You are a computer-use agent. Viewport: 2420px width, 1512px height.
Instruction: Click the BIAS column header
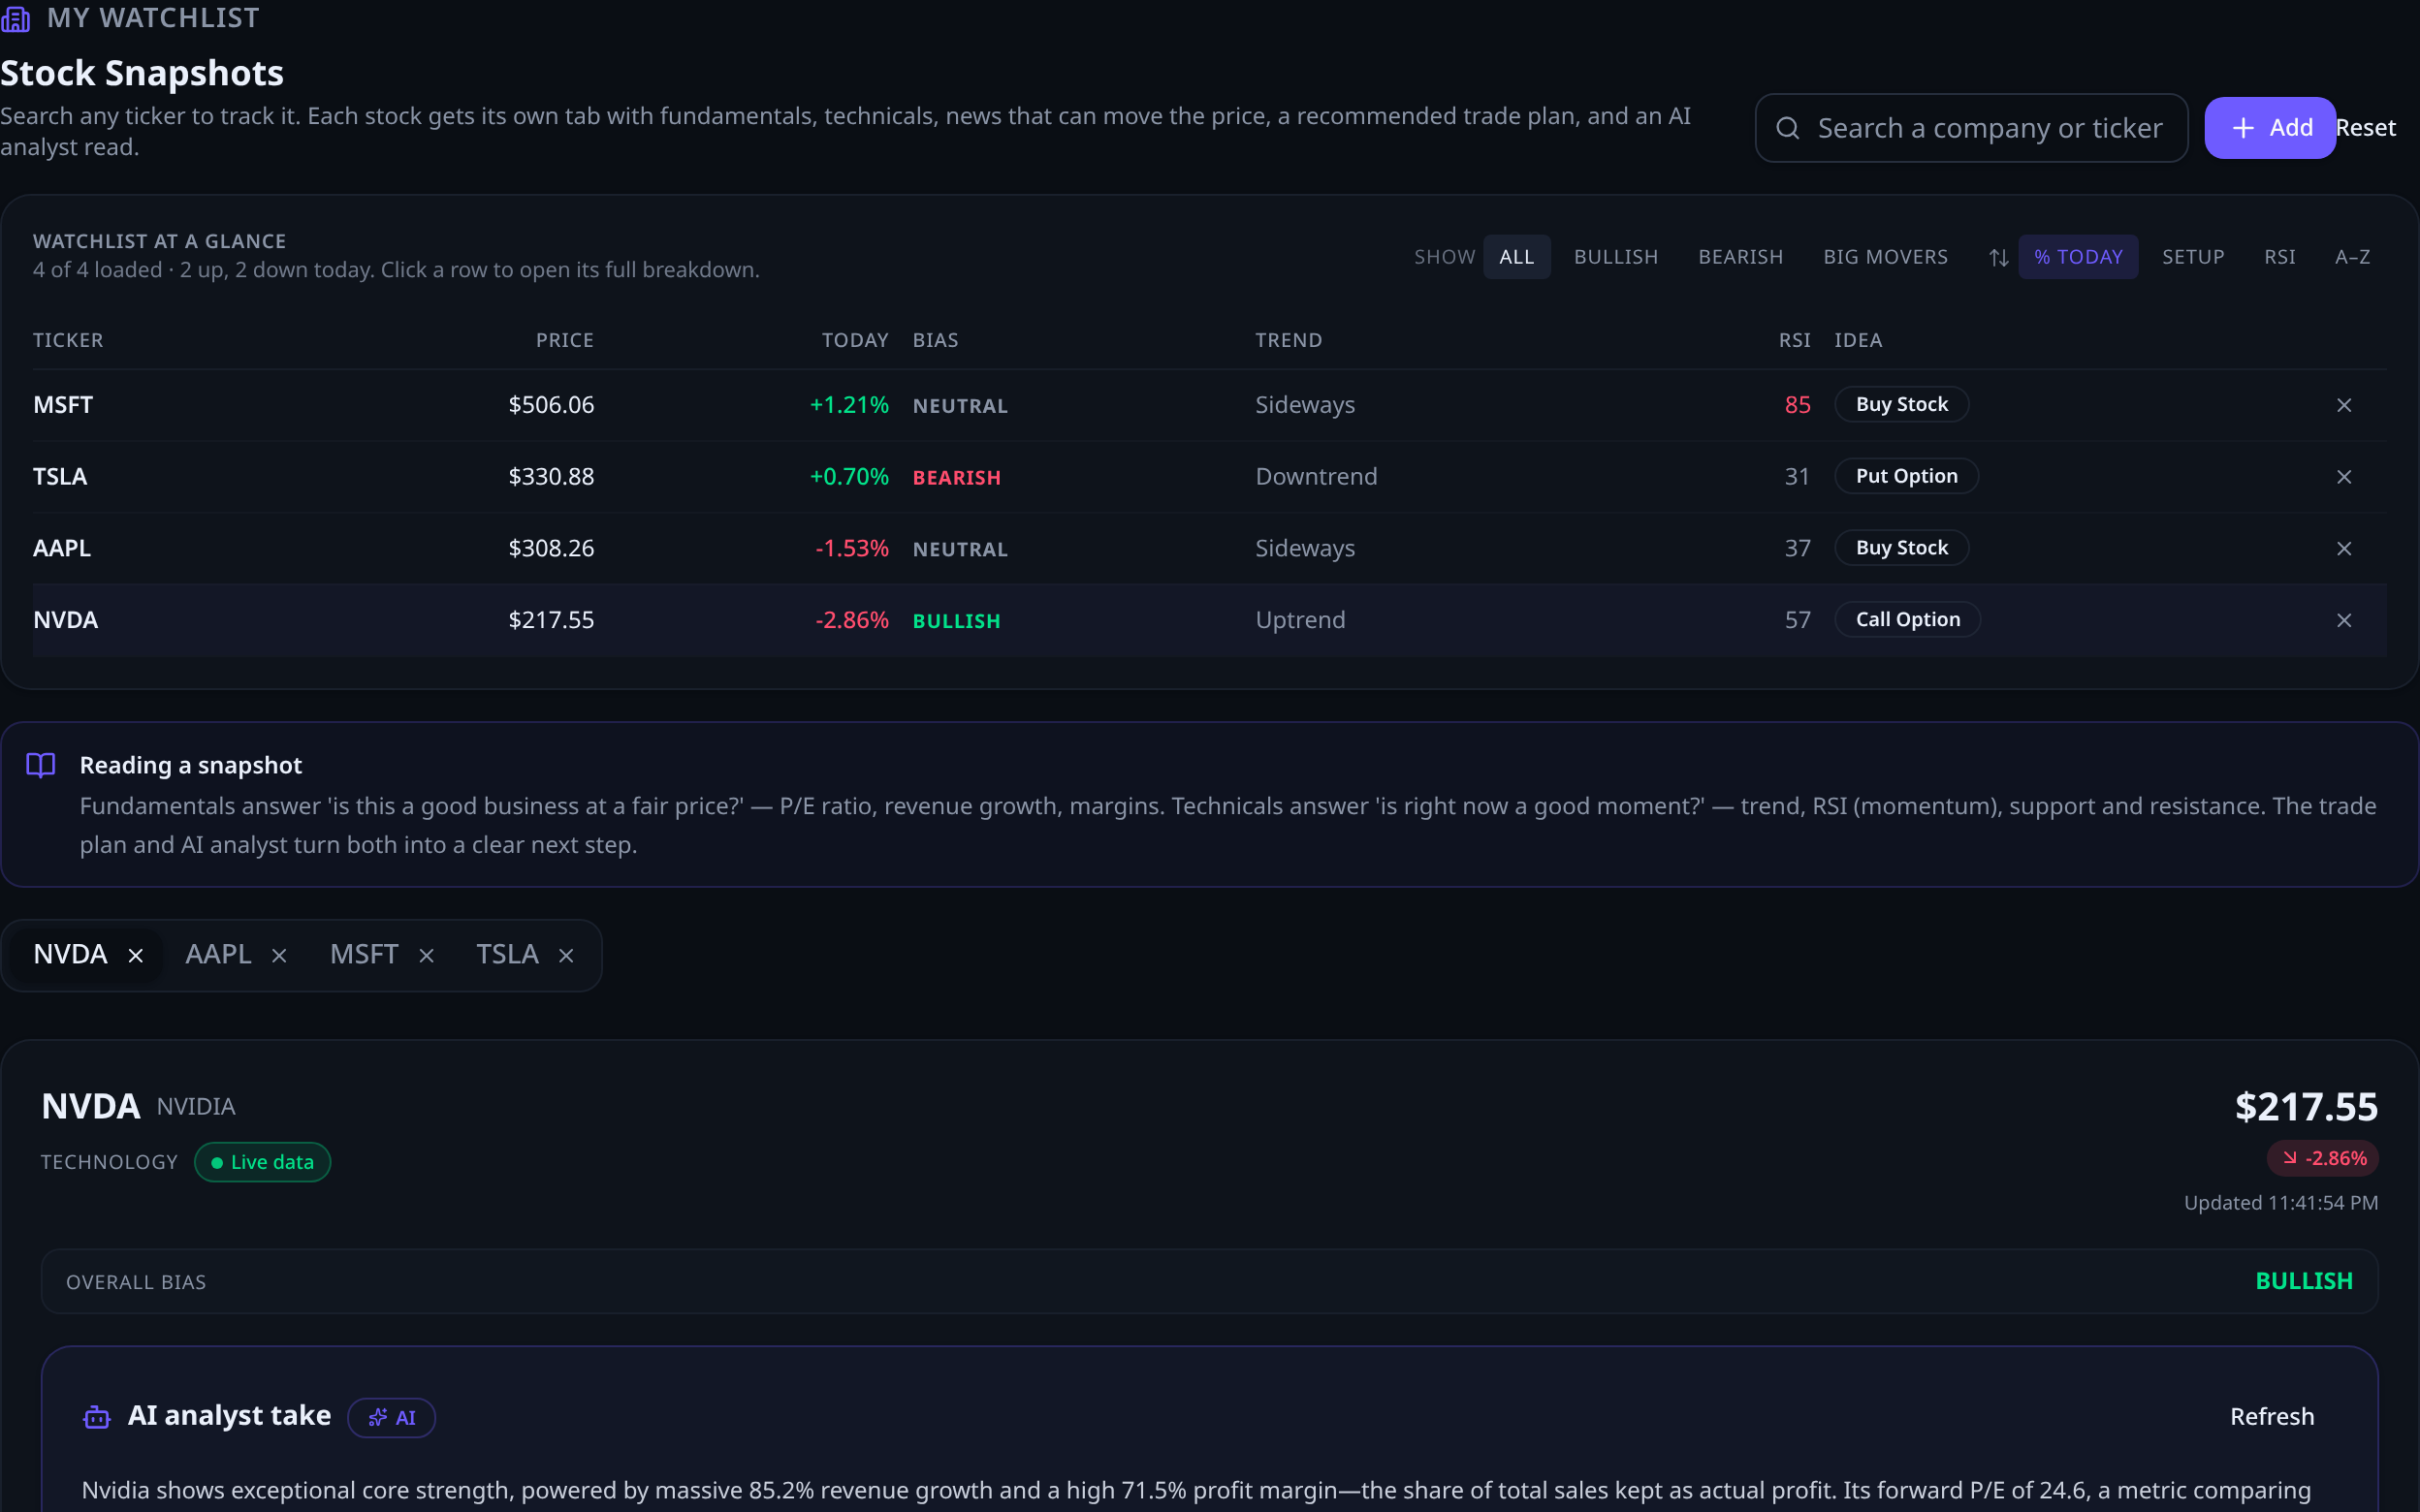coord(935,340)
